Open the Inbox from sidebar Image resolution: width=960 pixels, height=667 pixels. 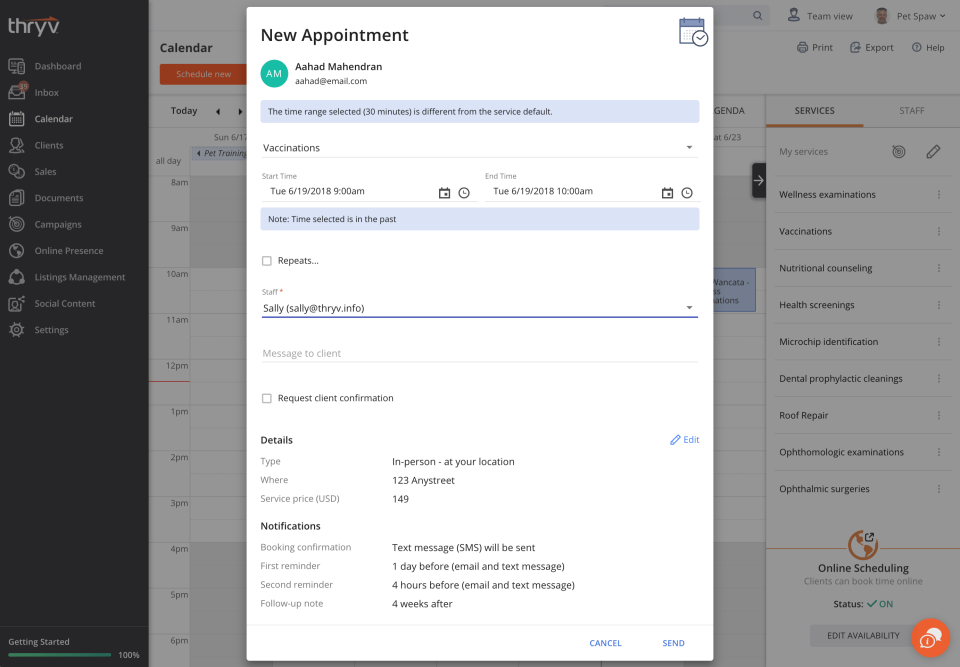click(46, 93)
